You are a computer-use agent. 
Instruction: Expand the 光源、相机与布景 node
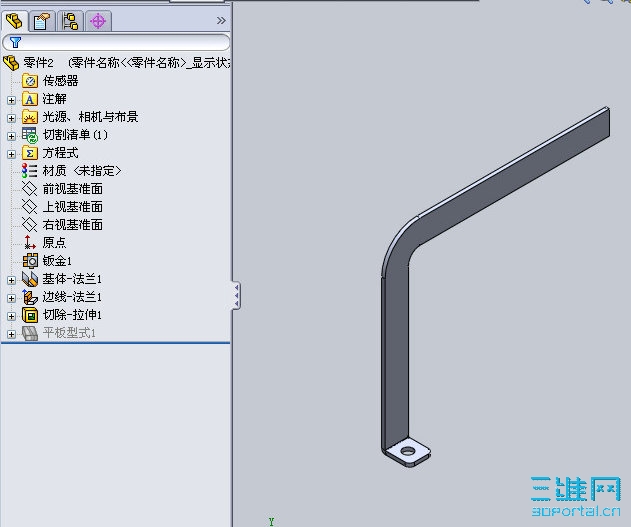(11, 118)
